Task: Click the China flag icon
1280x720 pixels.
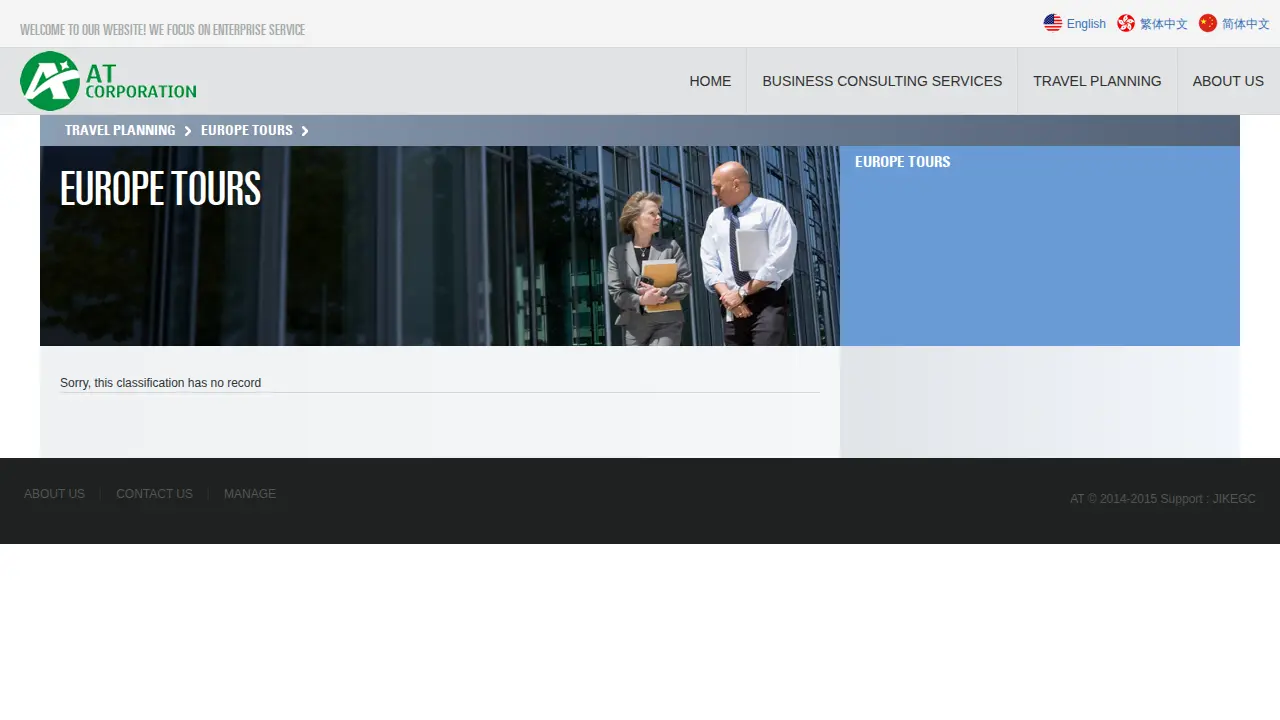Action: point(1208,23)
